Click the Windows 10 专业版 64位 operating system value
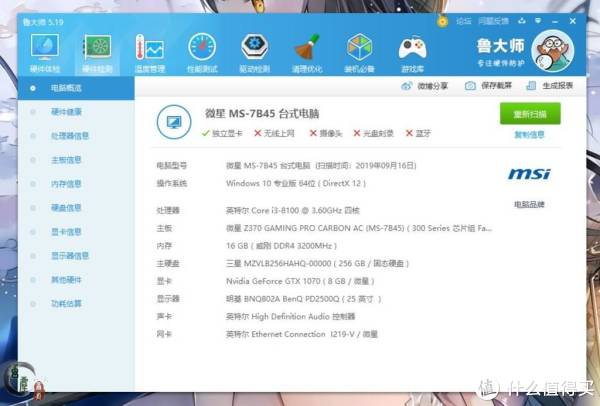The width and height of the screenshot is (600, 406). pyautogui.click(x=296, y=183)
